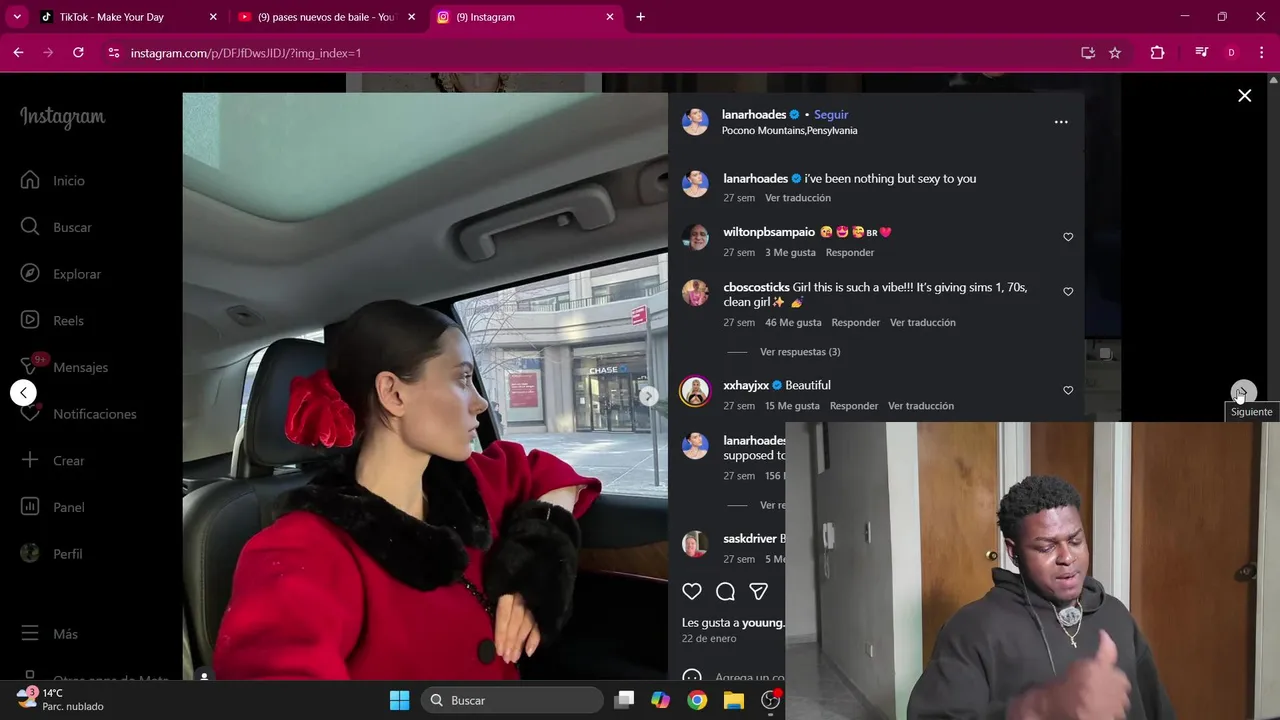Open Buscar search in Instagram sidebar
Screen dimensions: 1280x720
tap(56, 227)
